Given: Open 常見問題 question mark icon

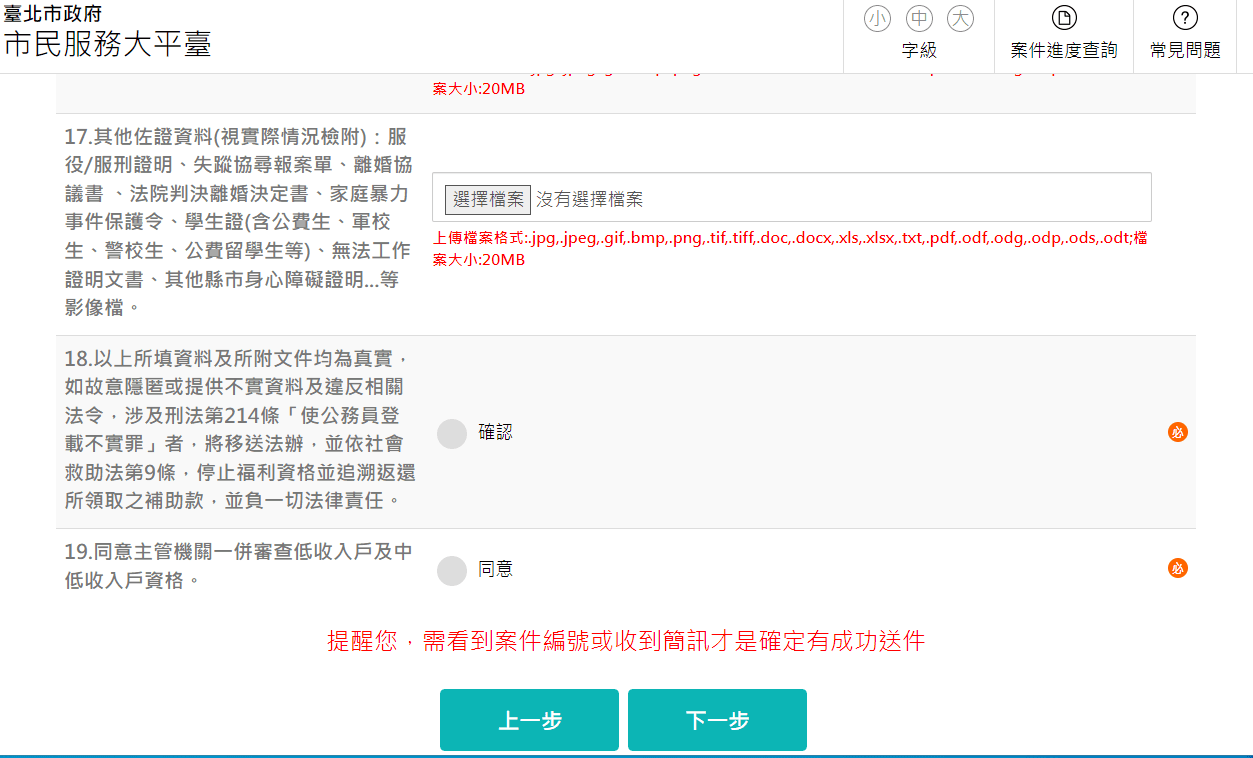Looking at the screenshot, I should click(1185, 18).
